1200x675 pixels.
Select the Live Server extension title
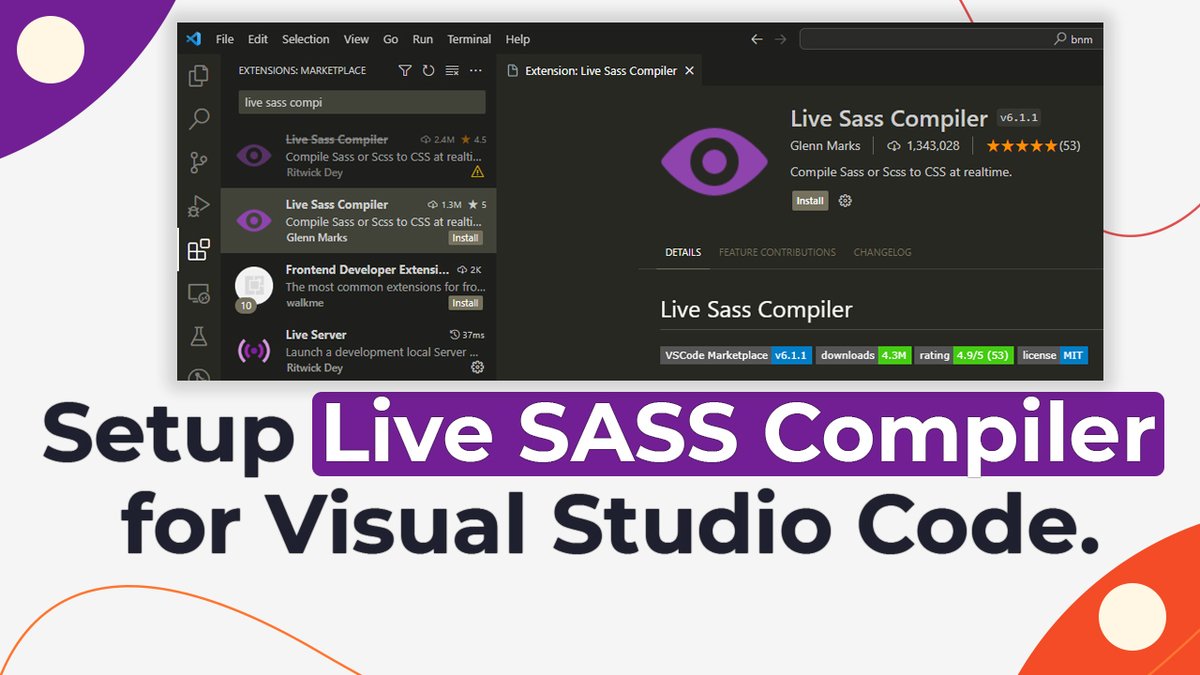coord(316,335)
